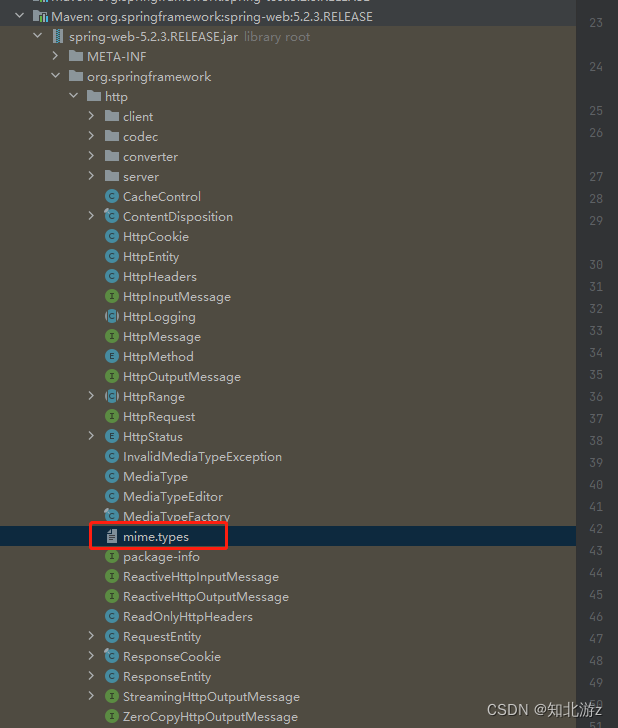Expand the HttpStatus enum node

(91, 436)
